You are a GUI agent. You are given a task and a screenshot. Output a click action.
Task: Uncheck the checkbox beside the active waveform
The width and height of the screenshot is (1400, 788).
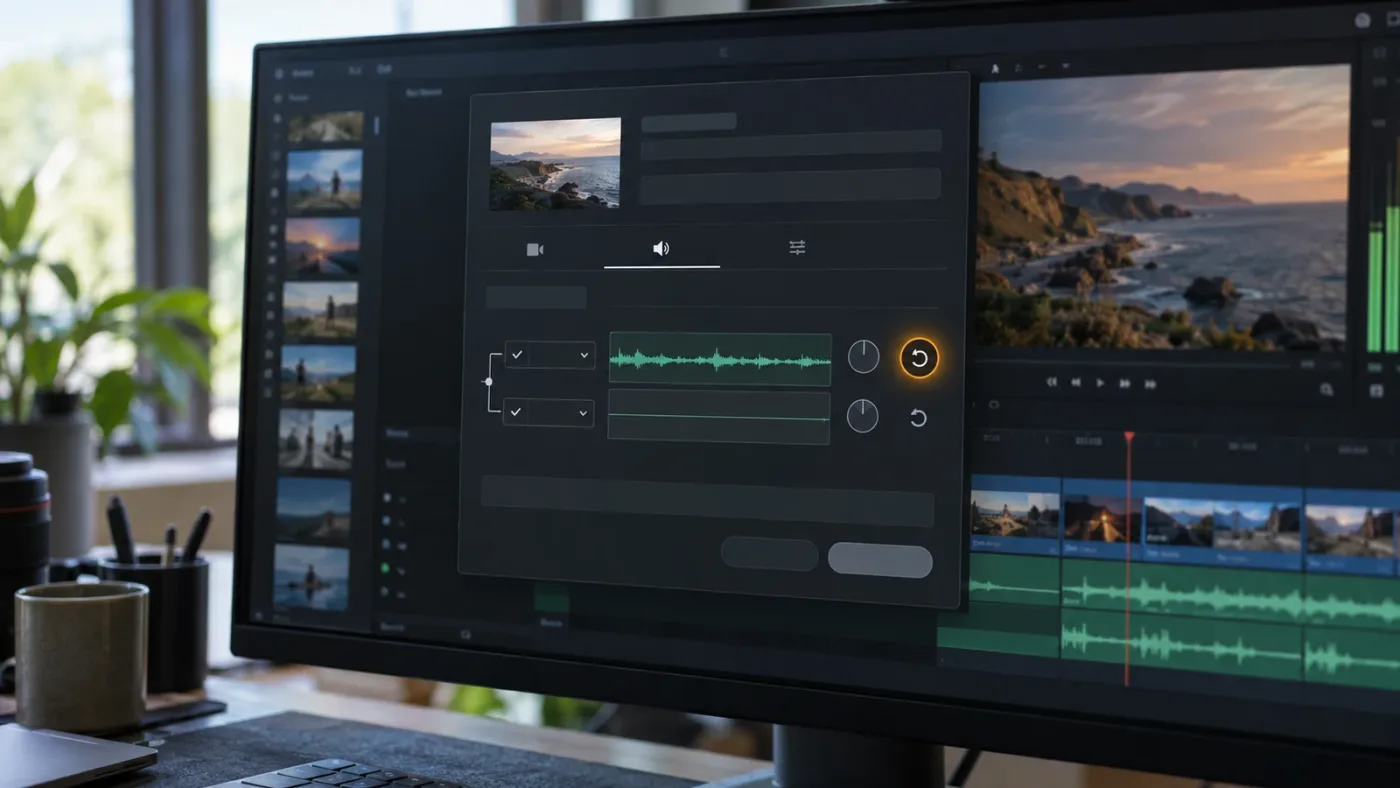tap(518, 355)
